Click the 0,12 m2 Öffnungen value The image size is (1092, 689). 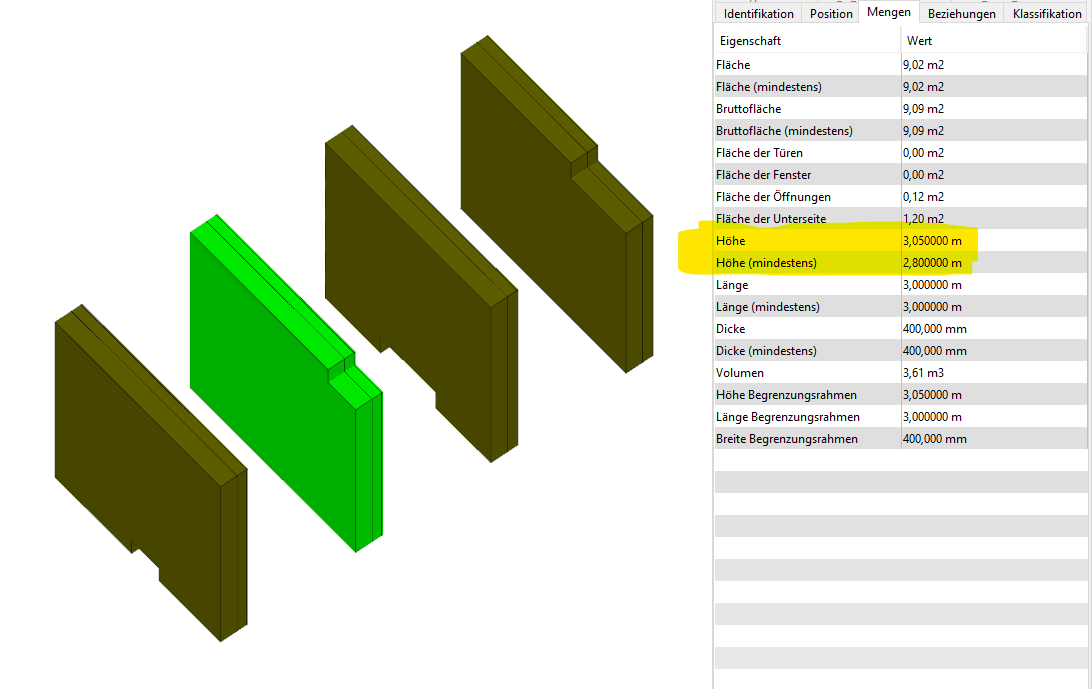[923, 197]
